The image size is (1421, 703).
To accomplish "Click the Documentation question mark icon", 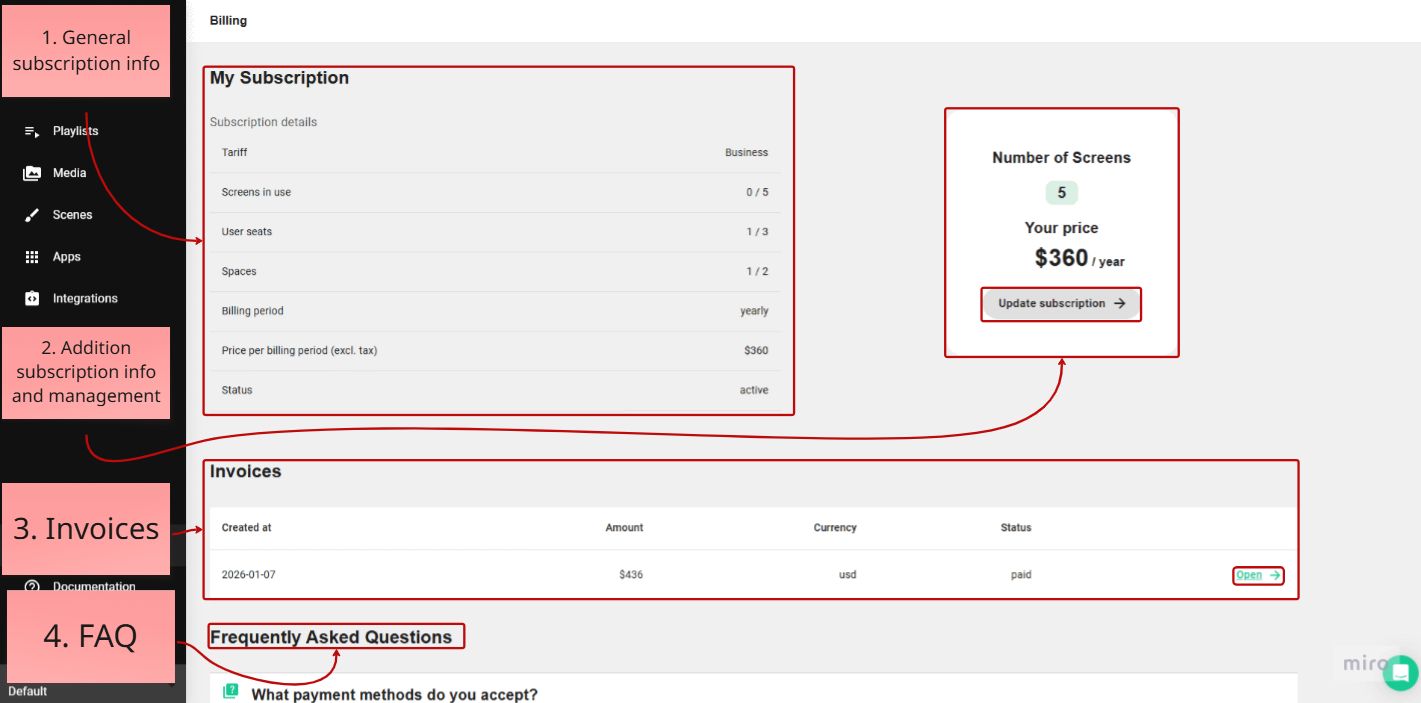I will point(32,586).
